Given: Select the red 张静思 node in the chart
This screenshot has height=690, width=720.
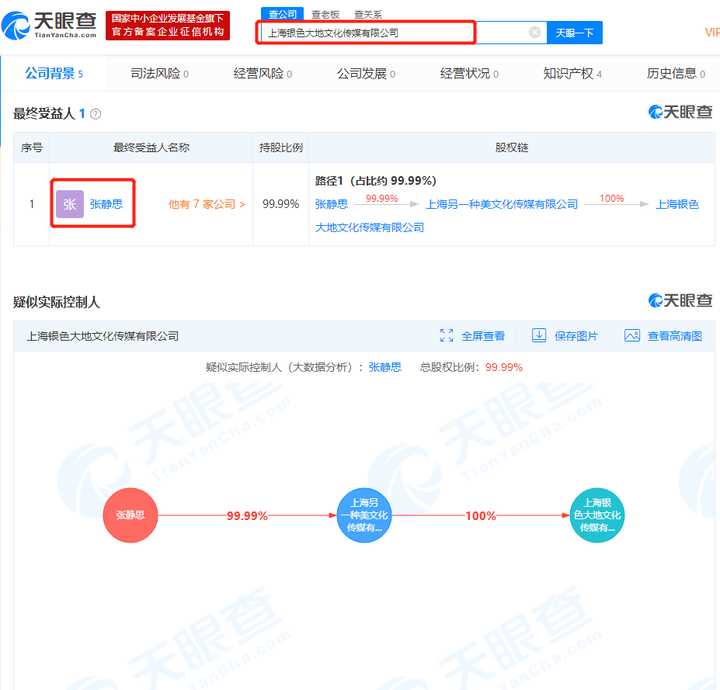Looking at the screenshot, I should point(130,515).
